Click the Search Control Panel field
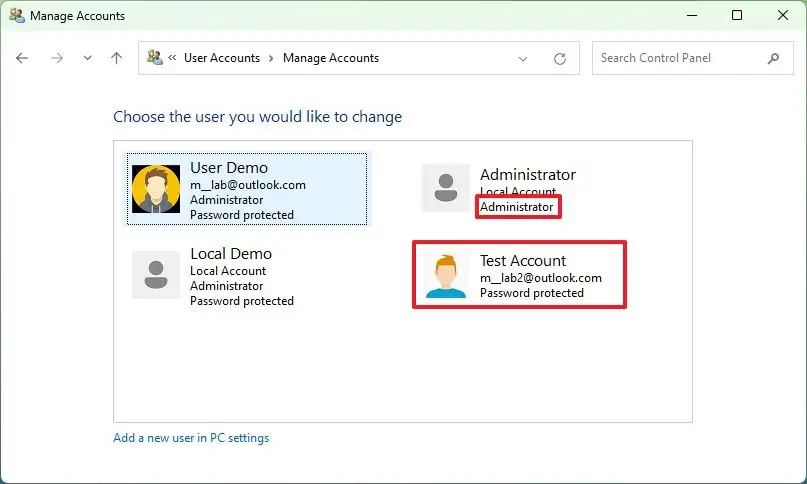This screenshot has height=484, width=807. coord(680,58)
